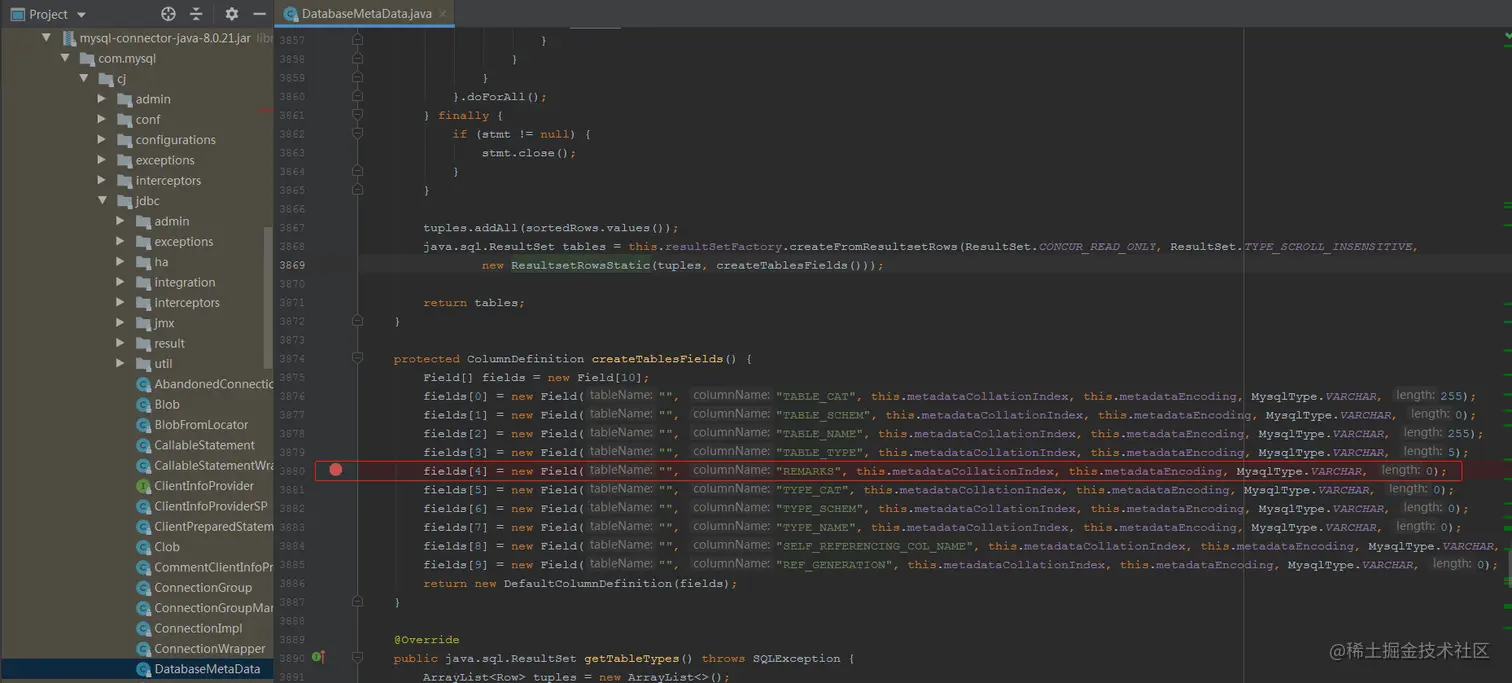The height and width of the screenshot is (683, 1512).
Task: Expand the cj exceptions folder
Action: (102, 160)
